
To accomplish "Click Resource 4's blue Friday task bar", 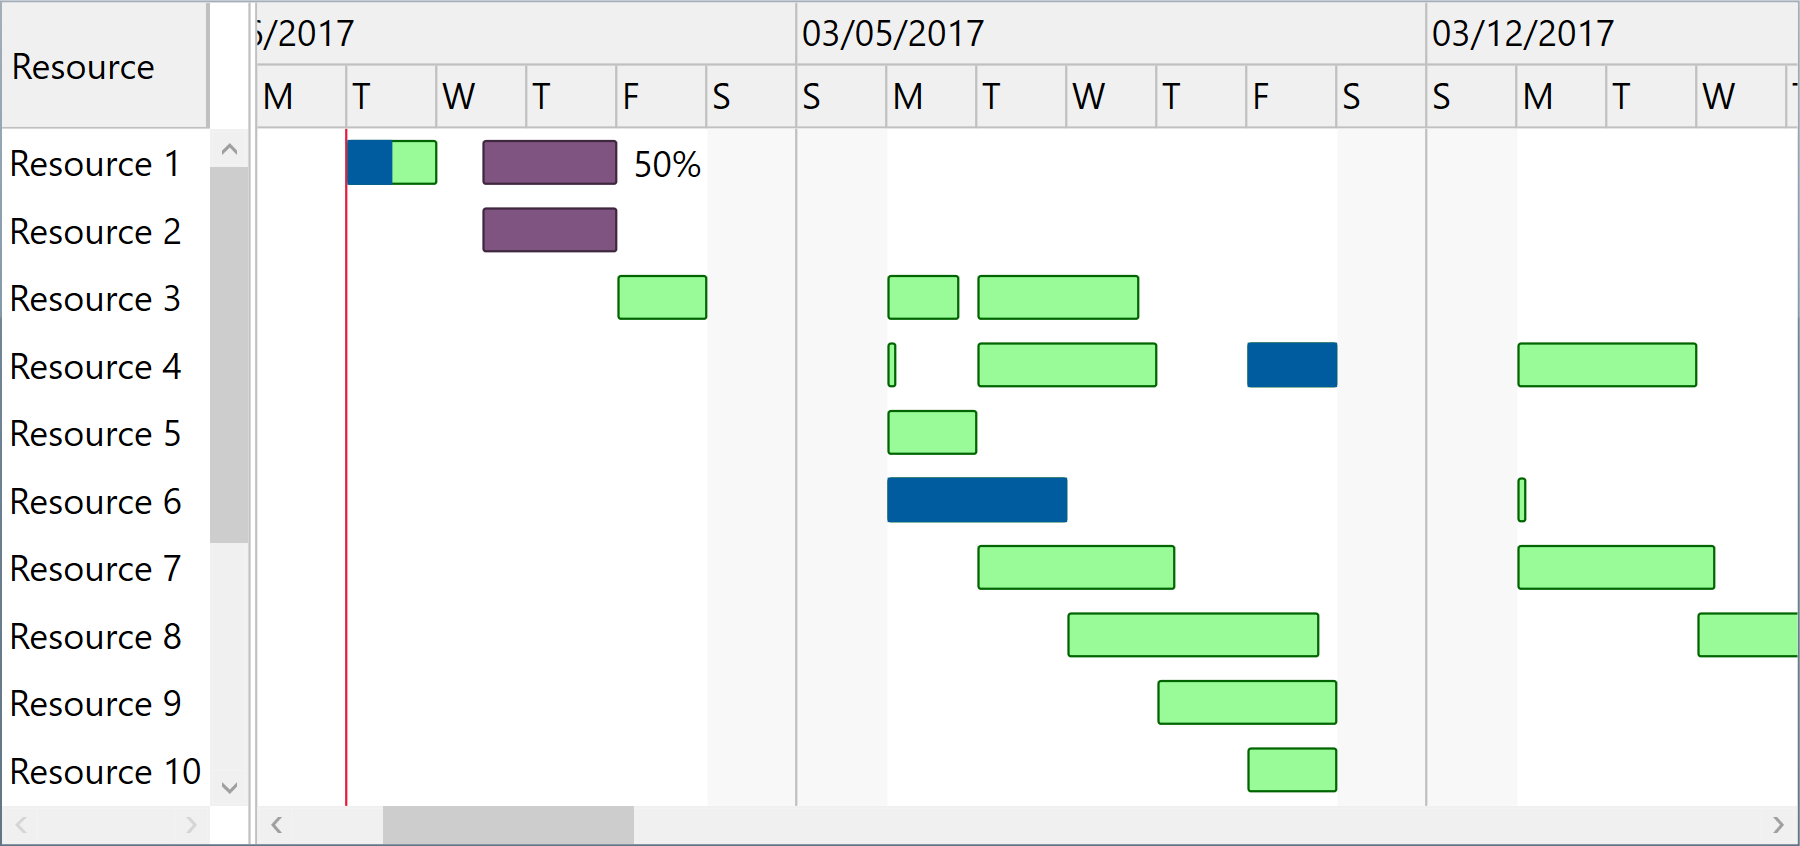I will pos(1292,365).
